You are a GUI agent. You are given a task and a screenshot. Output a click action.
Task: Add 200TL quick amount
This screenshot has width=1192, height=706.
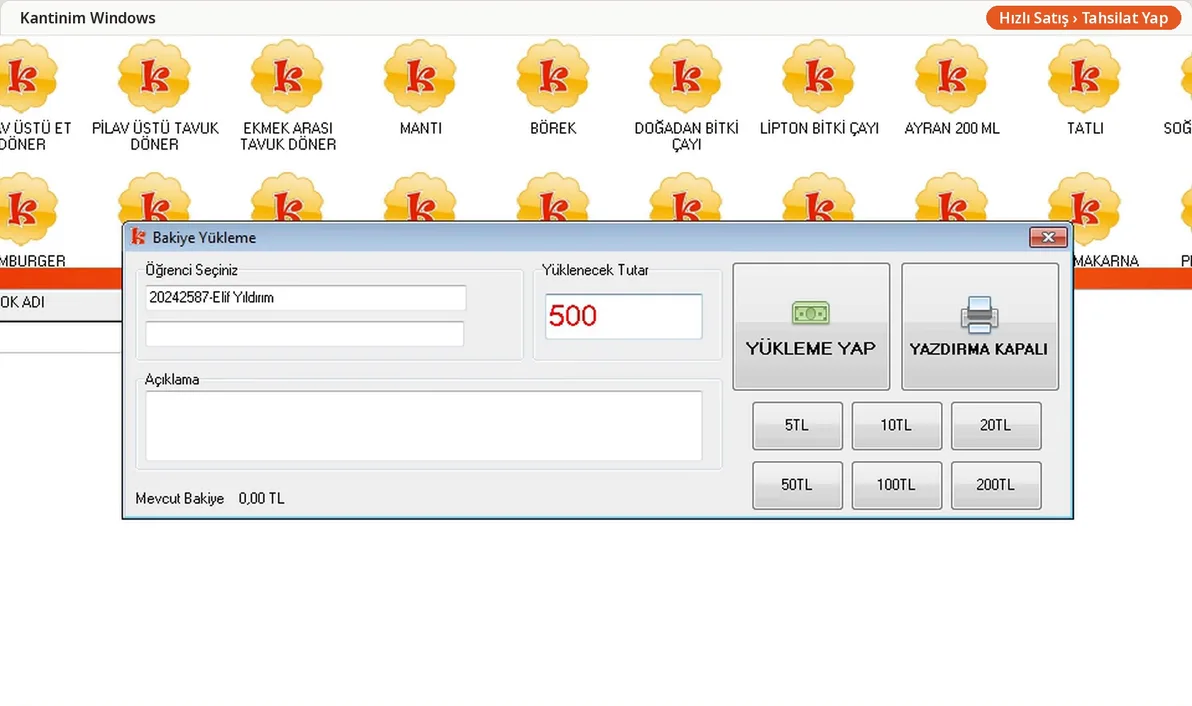coord(996,485)
